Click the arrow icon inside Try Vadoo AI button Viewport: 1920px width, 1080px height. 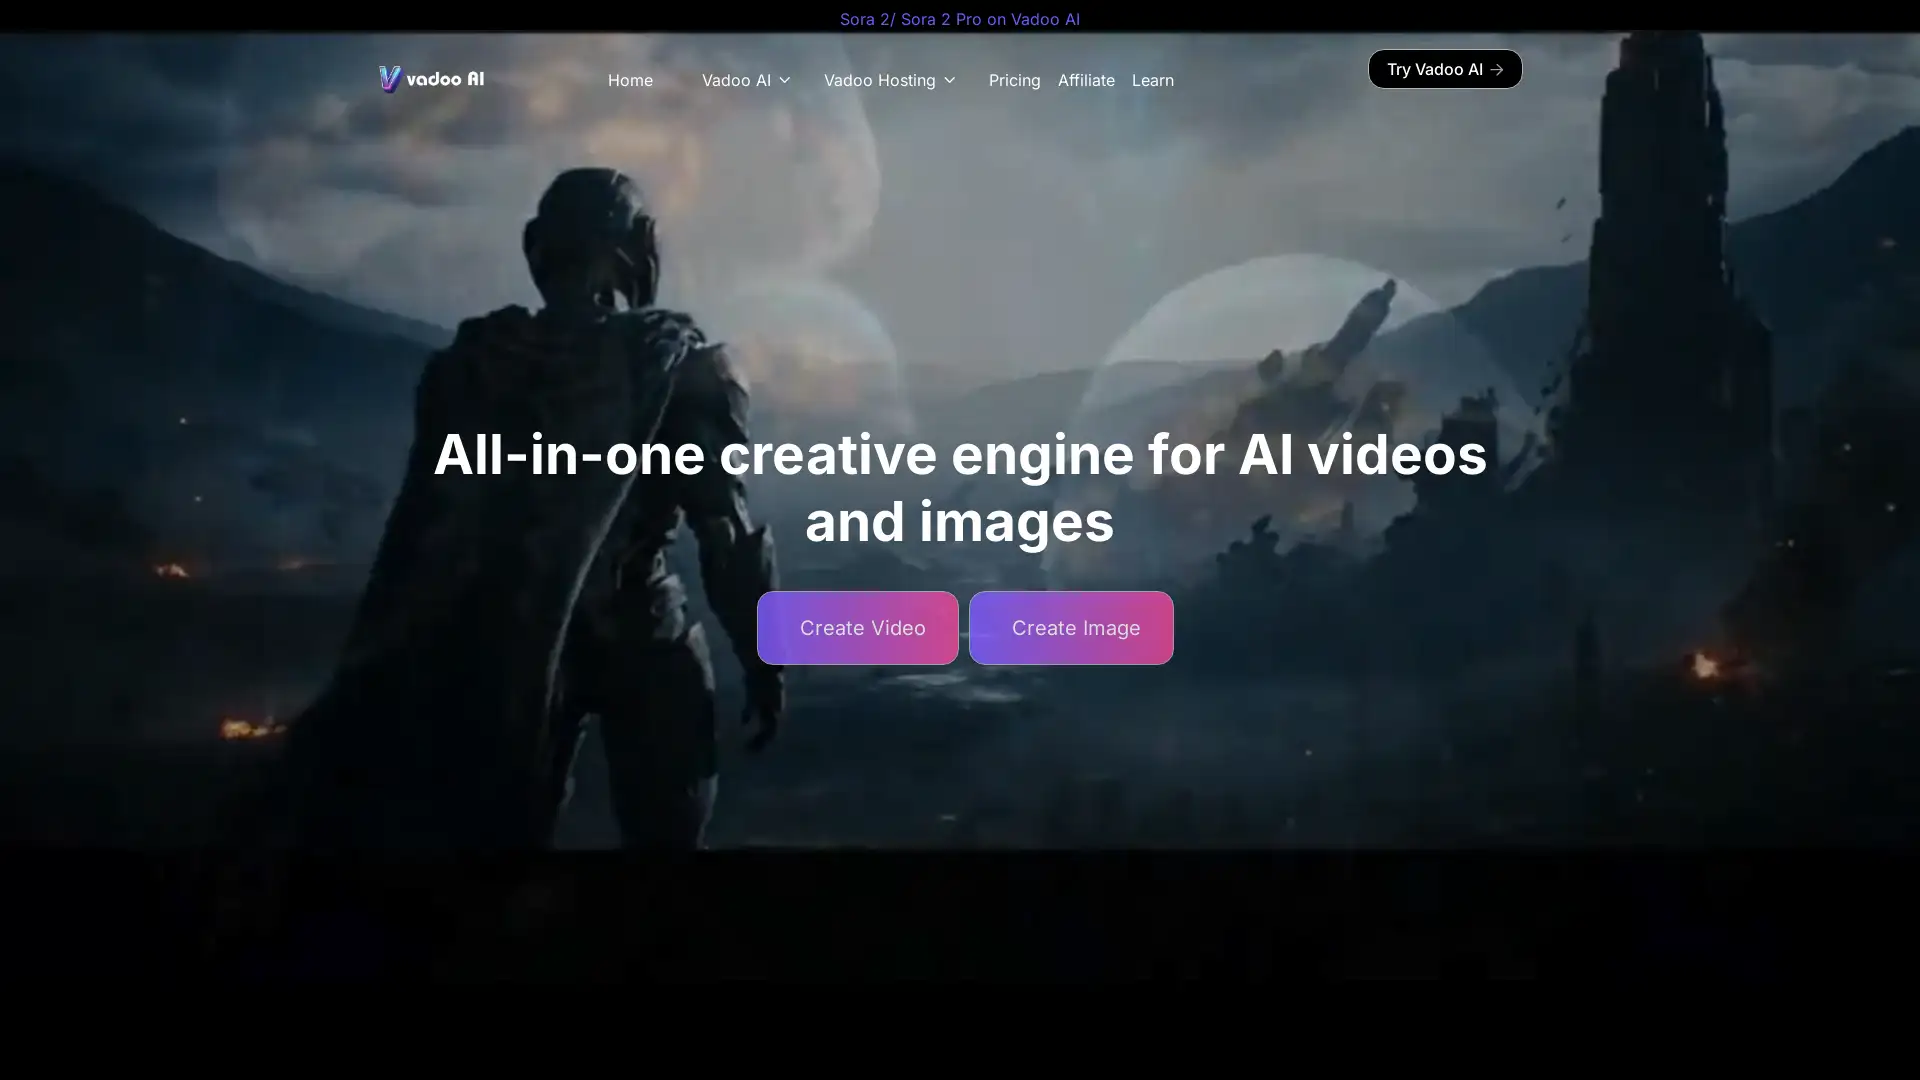pos(1497,69)
